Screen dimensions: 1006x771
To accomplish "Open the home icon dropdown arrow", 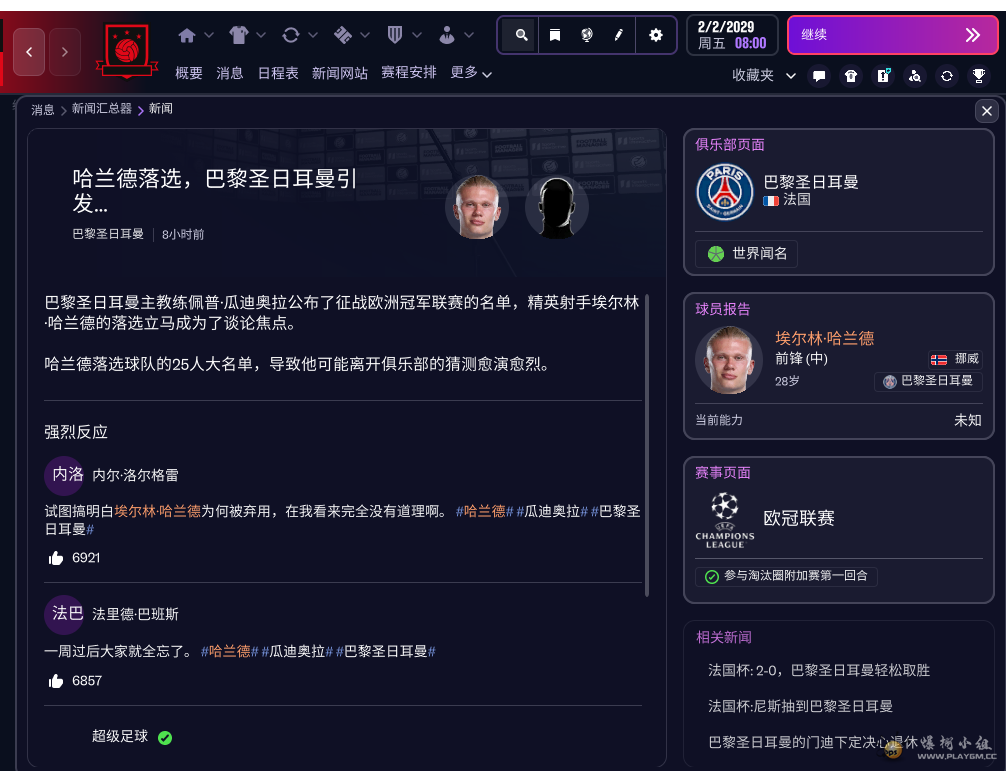I will pos(209,35).
